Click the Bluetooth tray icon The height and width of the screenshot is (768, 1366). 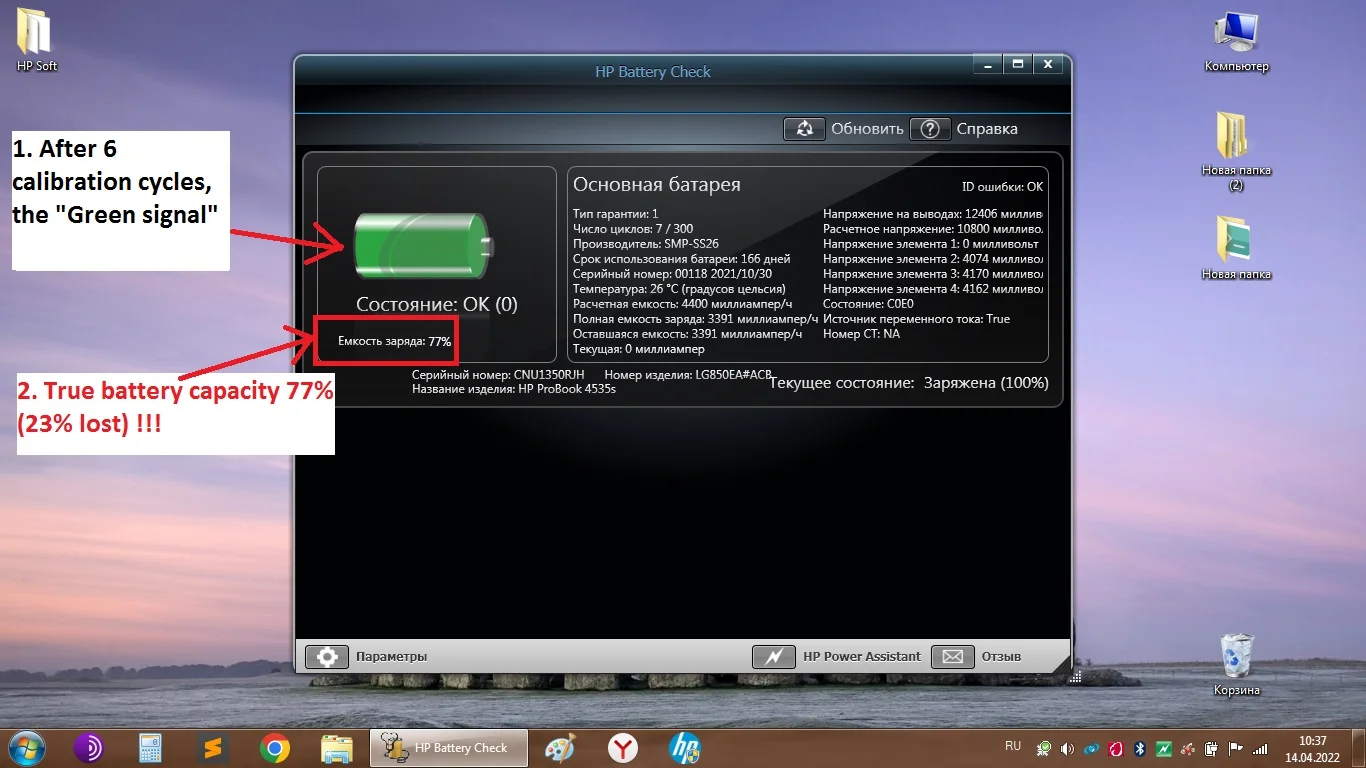[1139, 748]
